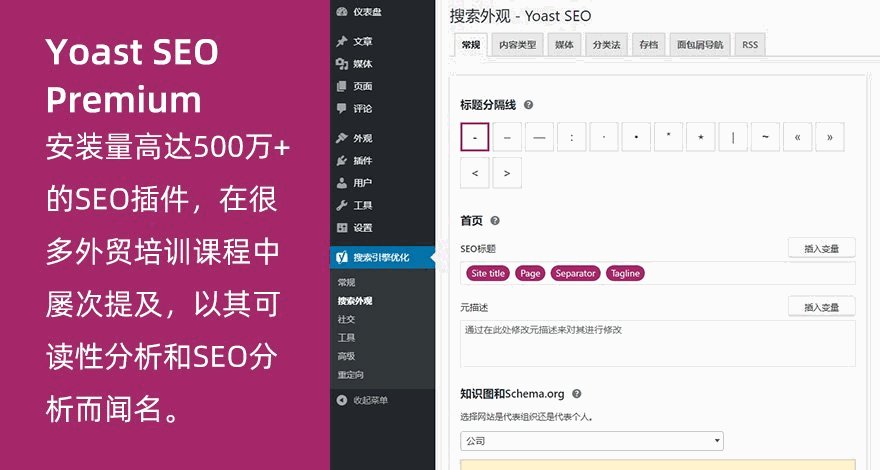
Task: Select the tilde title separator option
Action: (x=765, y=137)
